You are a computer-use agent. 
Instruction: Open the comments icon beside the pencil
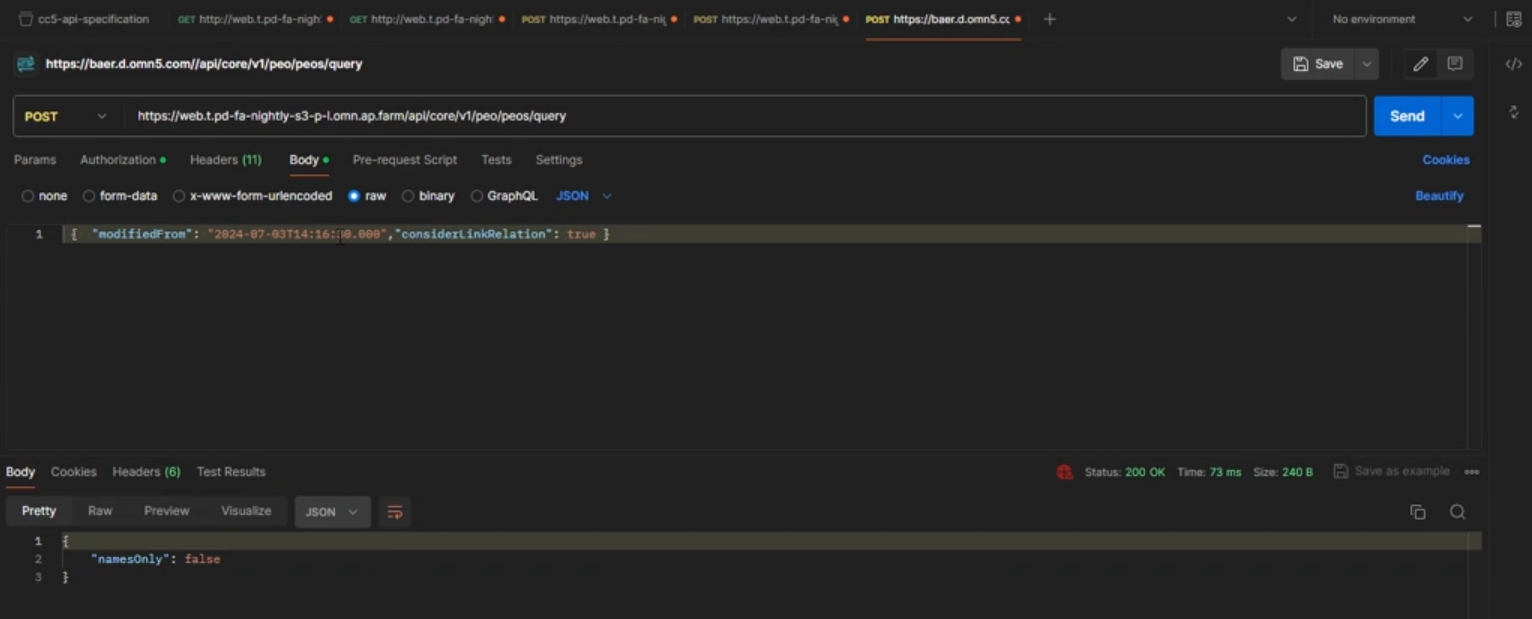coord(1455,64)
